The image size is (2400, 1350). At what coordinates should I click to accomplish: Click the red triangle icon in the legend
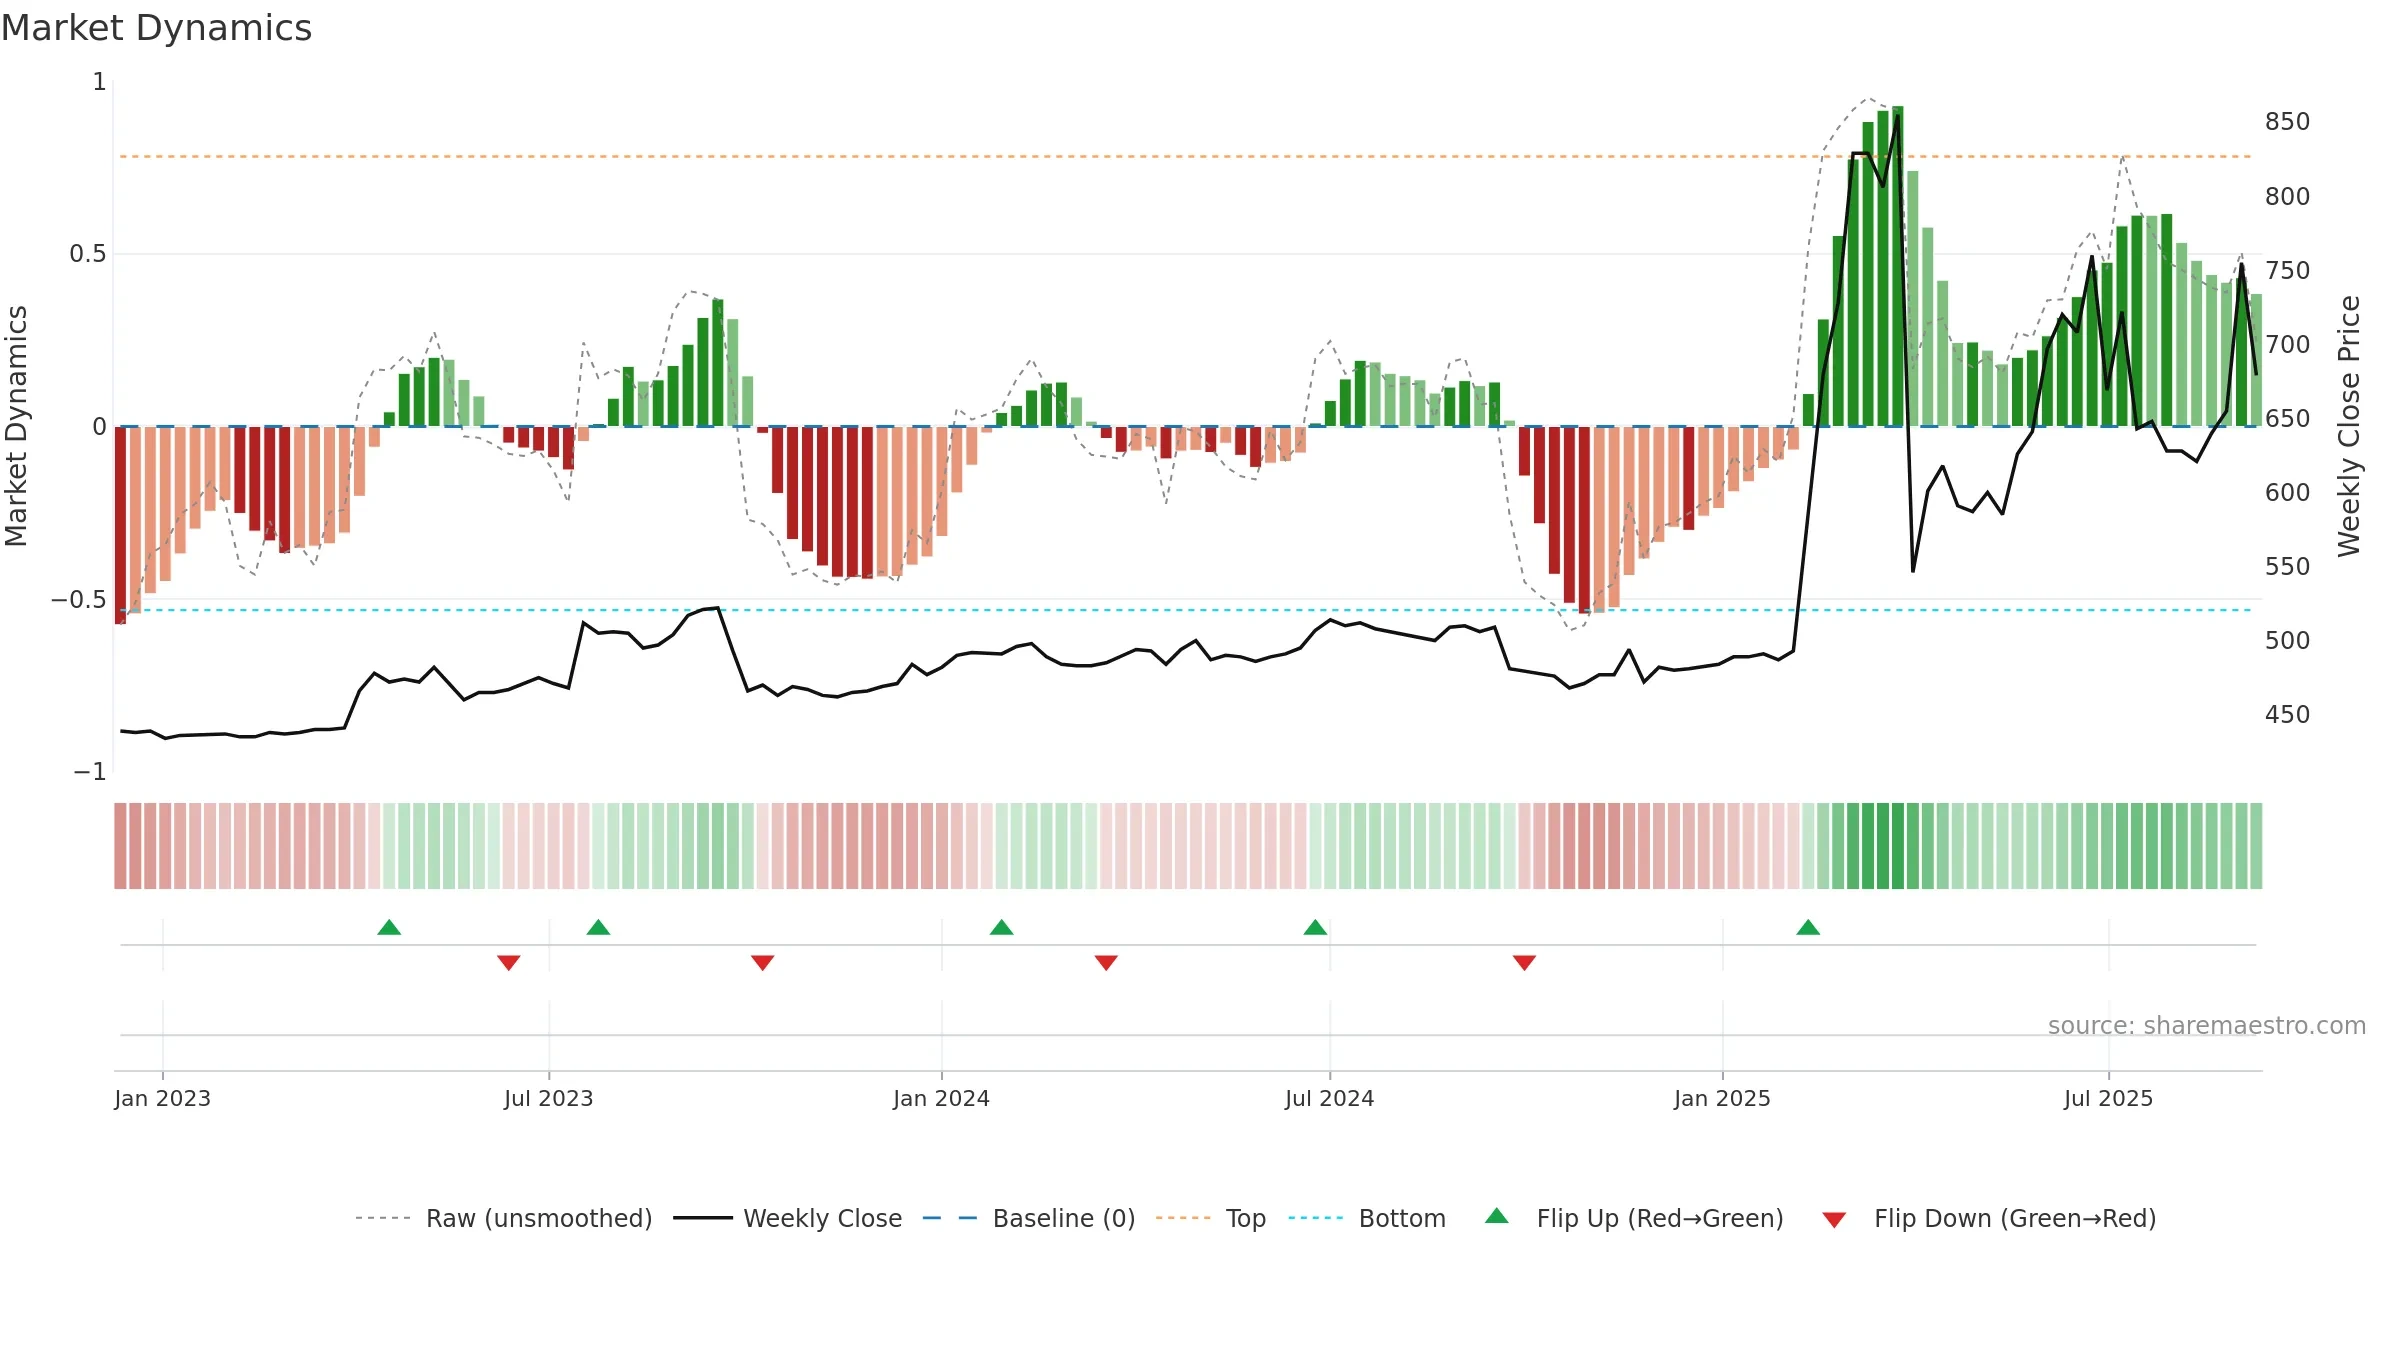tap(1834, 1220)
